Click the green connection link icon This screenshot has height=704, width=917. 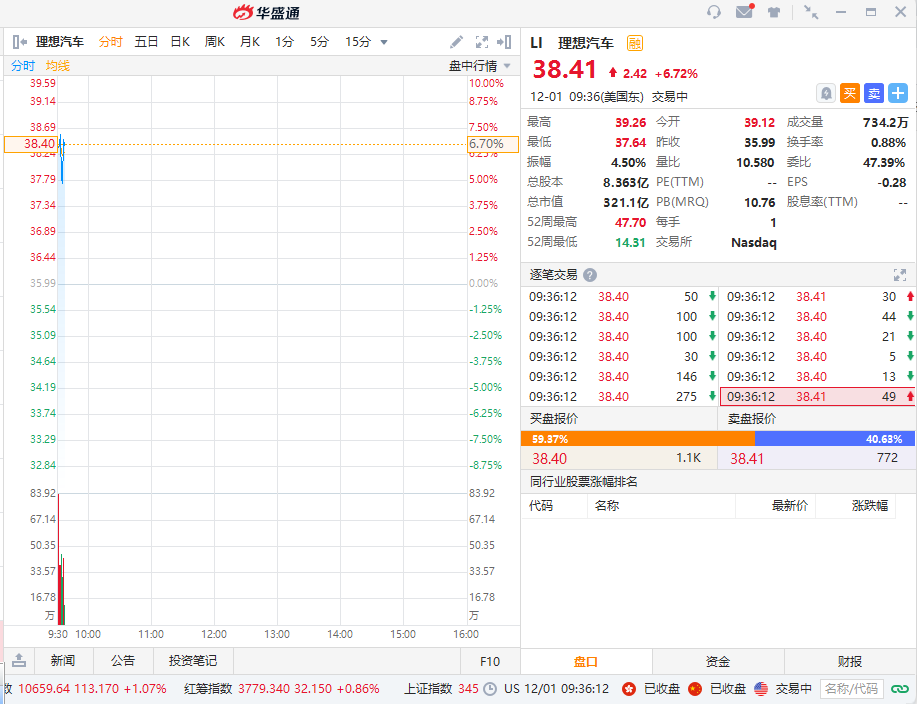pyautogui.click(x=899, y=689)
